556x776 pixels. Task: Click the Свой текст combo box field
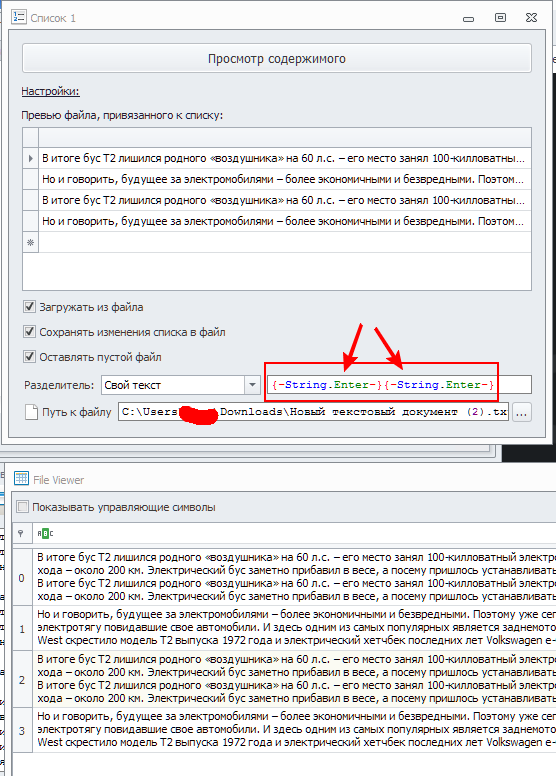[173, 385]
